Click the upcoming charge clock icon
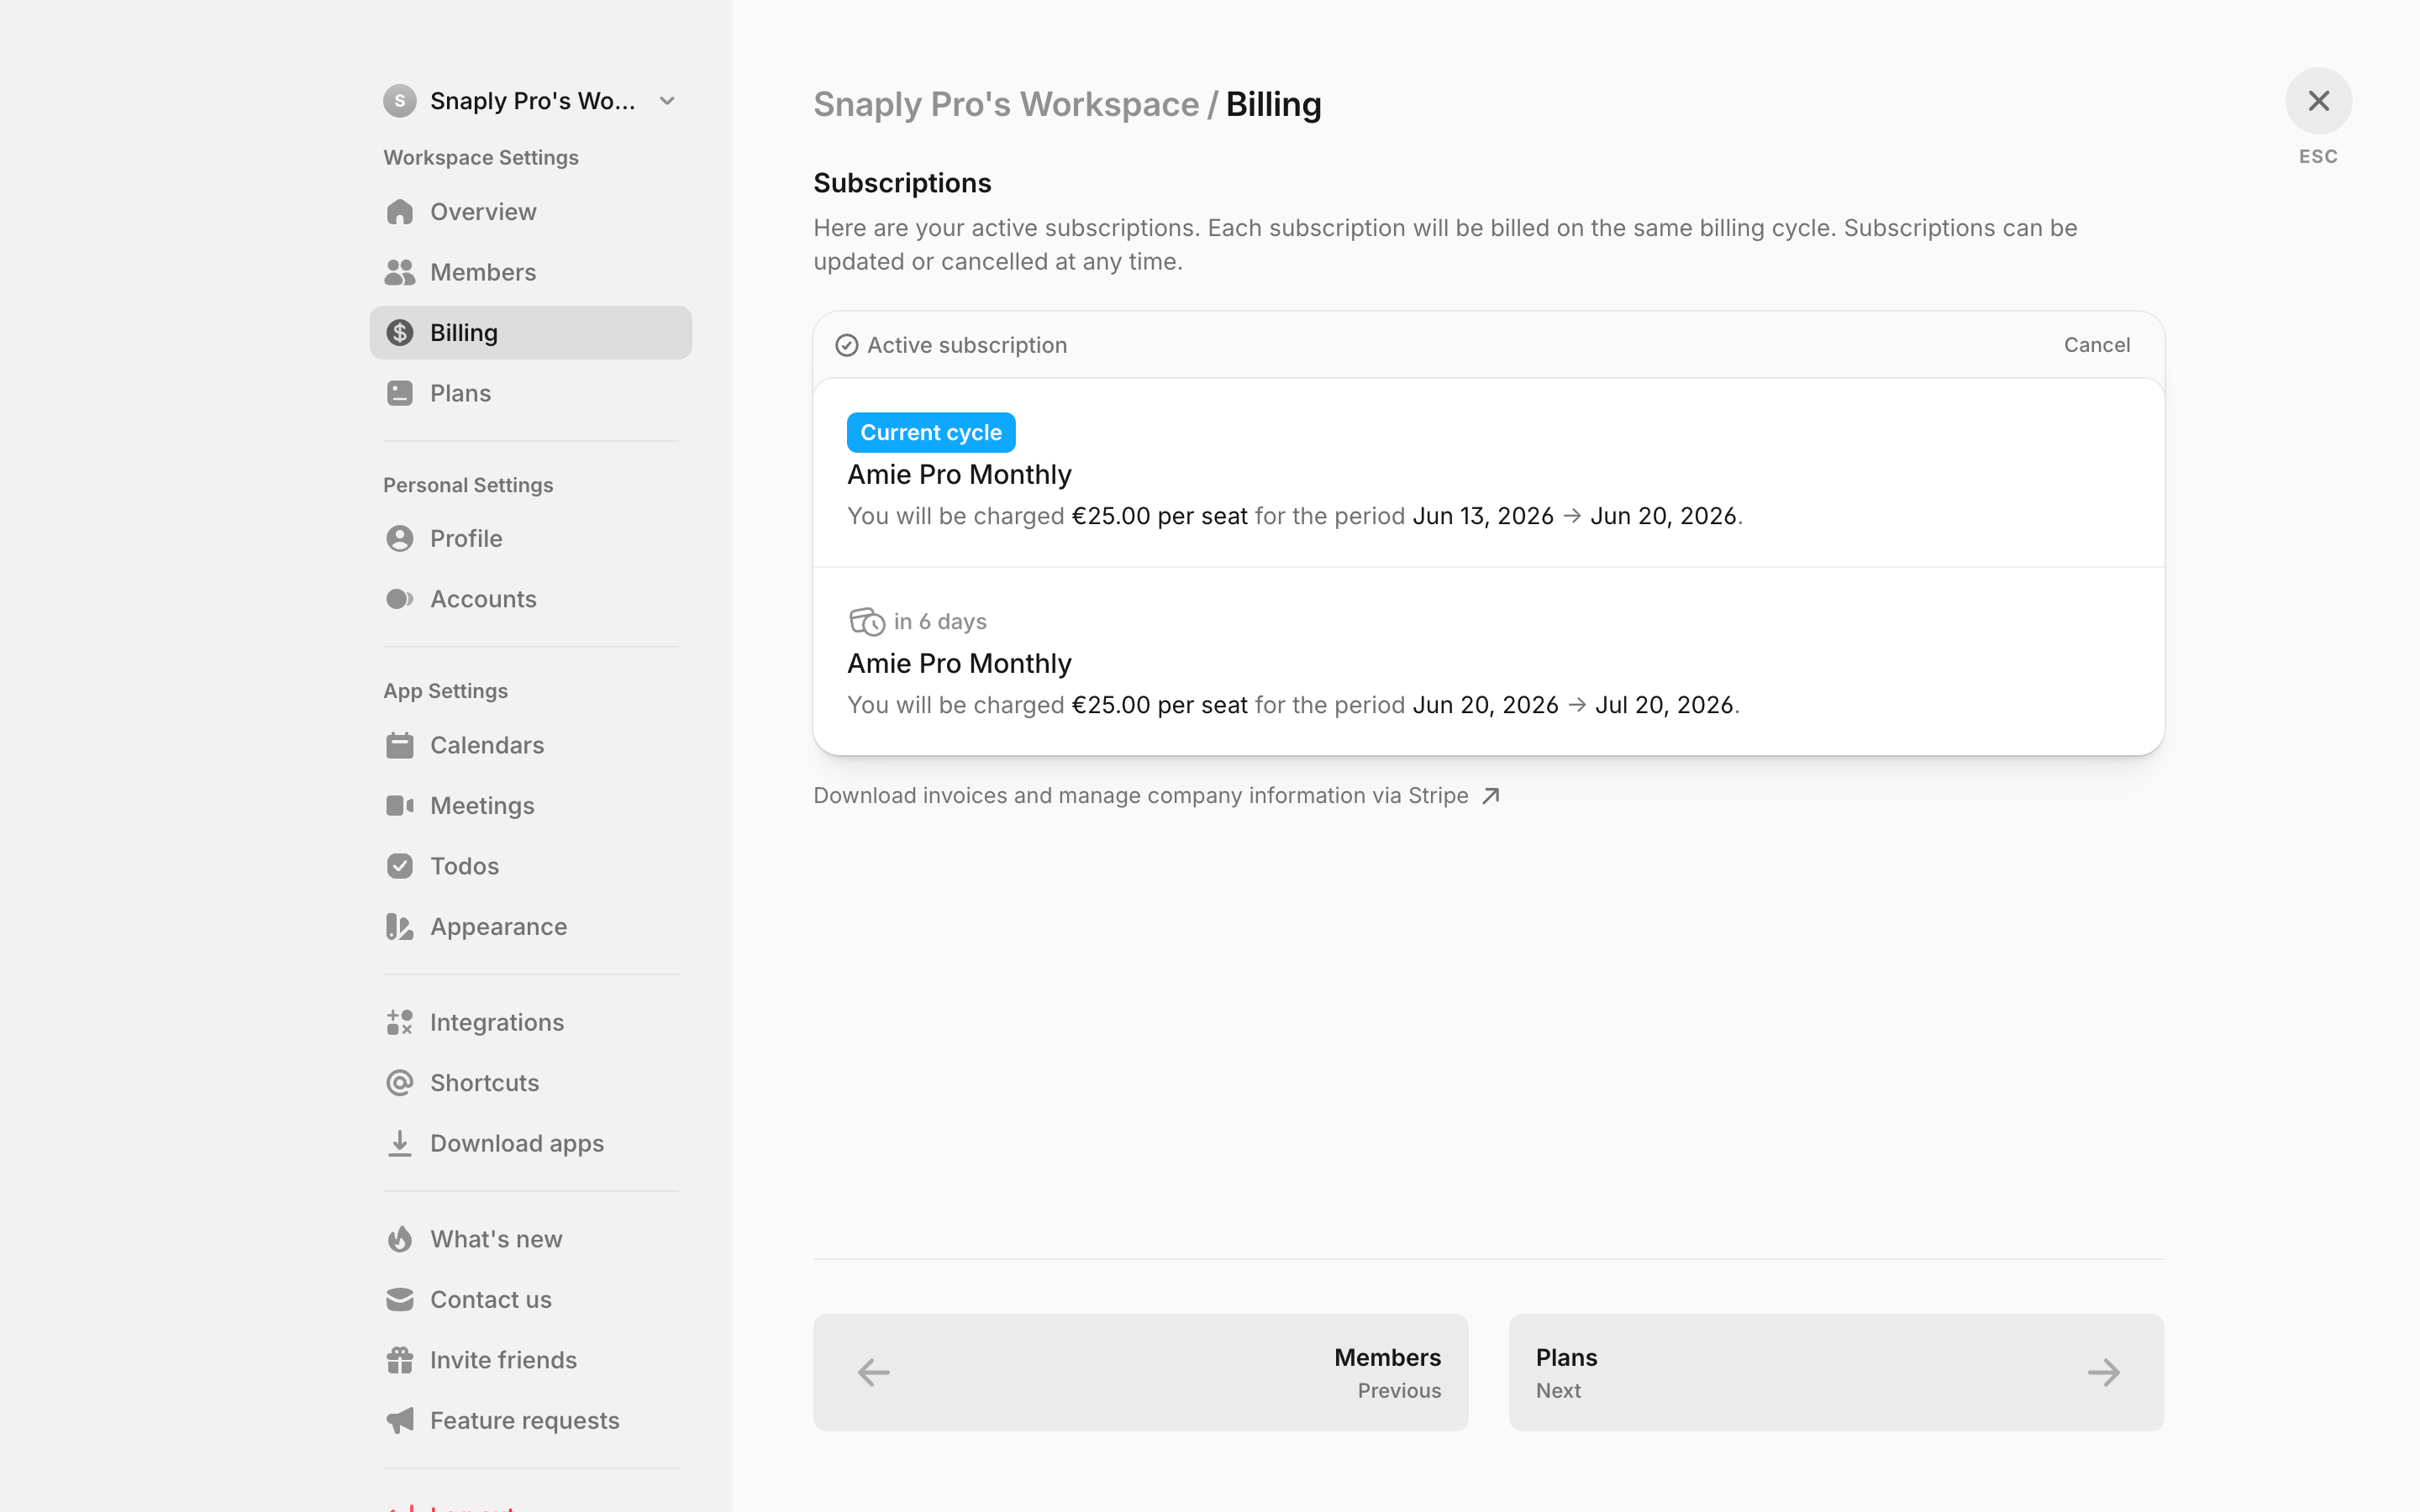This screenshot has height=1512, width=2420. point(866,622)
